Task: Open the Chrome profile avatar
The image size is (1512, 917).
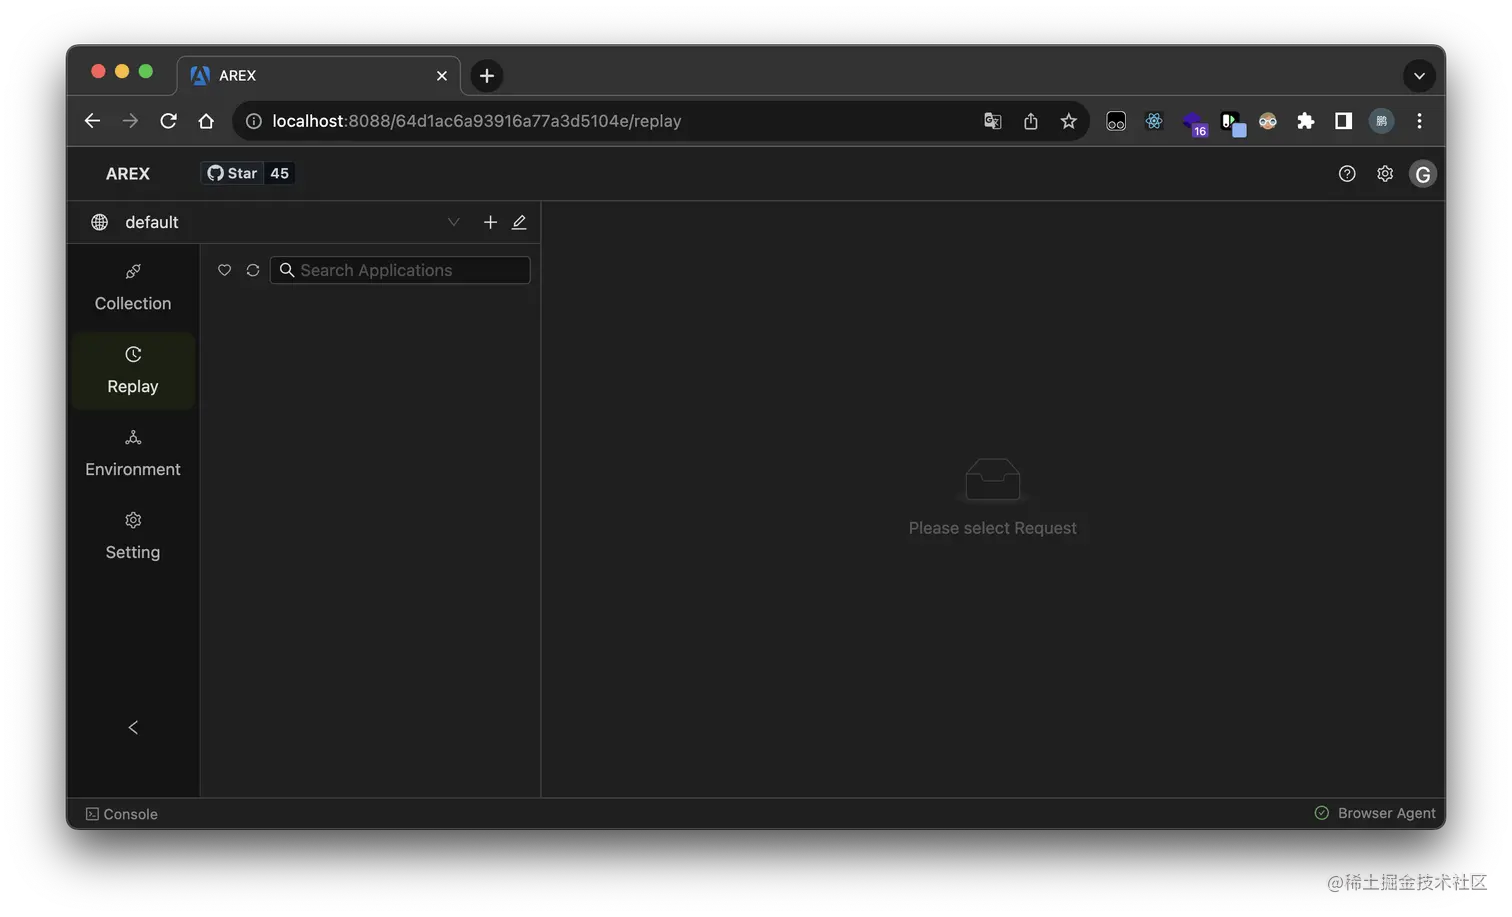Action: (1381, 121)
